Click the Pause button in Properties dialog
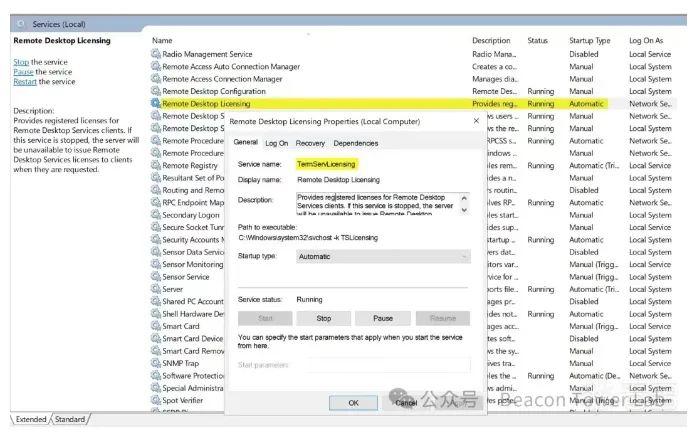Screen dimensions: 697x435 tap(383, 318)
